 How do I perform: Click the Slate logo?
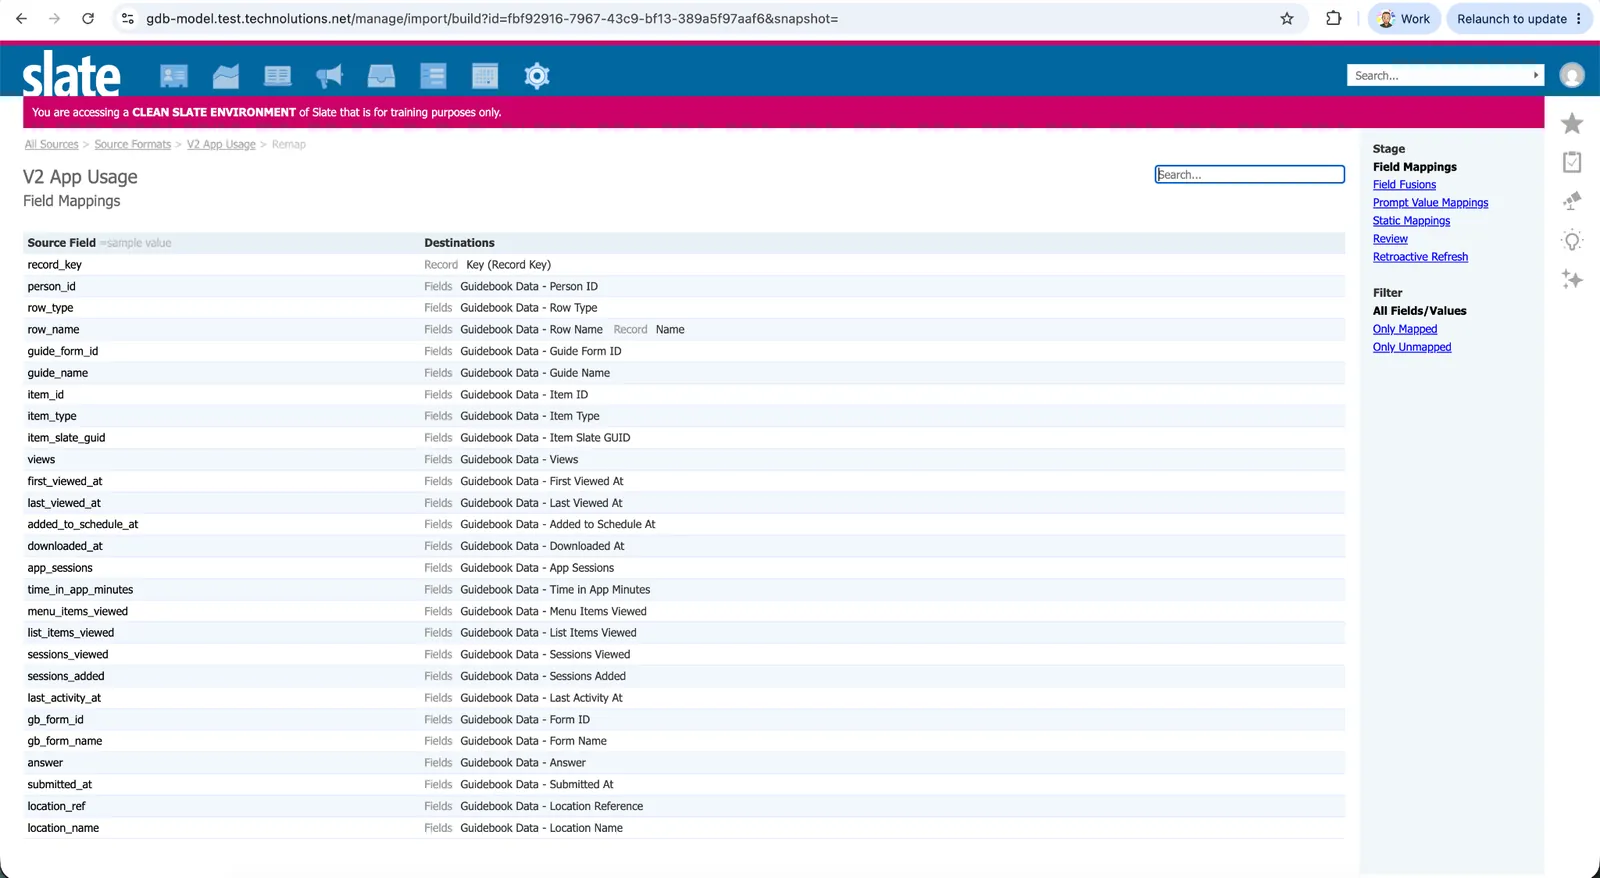pyautogui.click(x=72, y=74)
